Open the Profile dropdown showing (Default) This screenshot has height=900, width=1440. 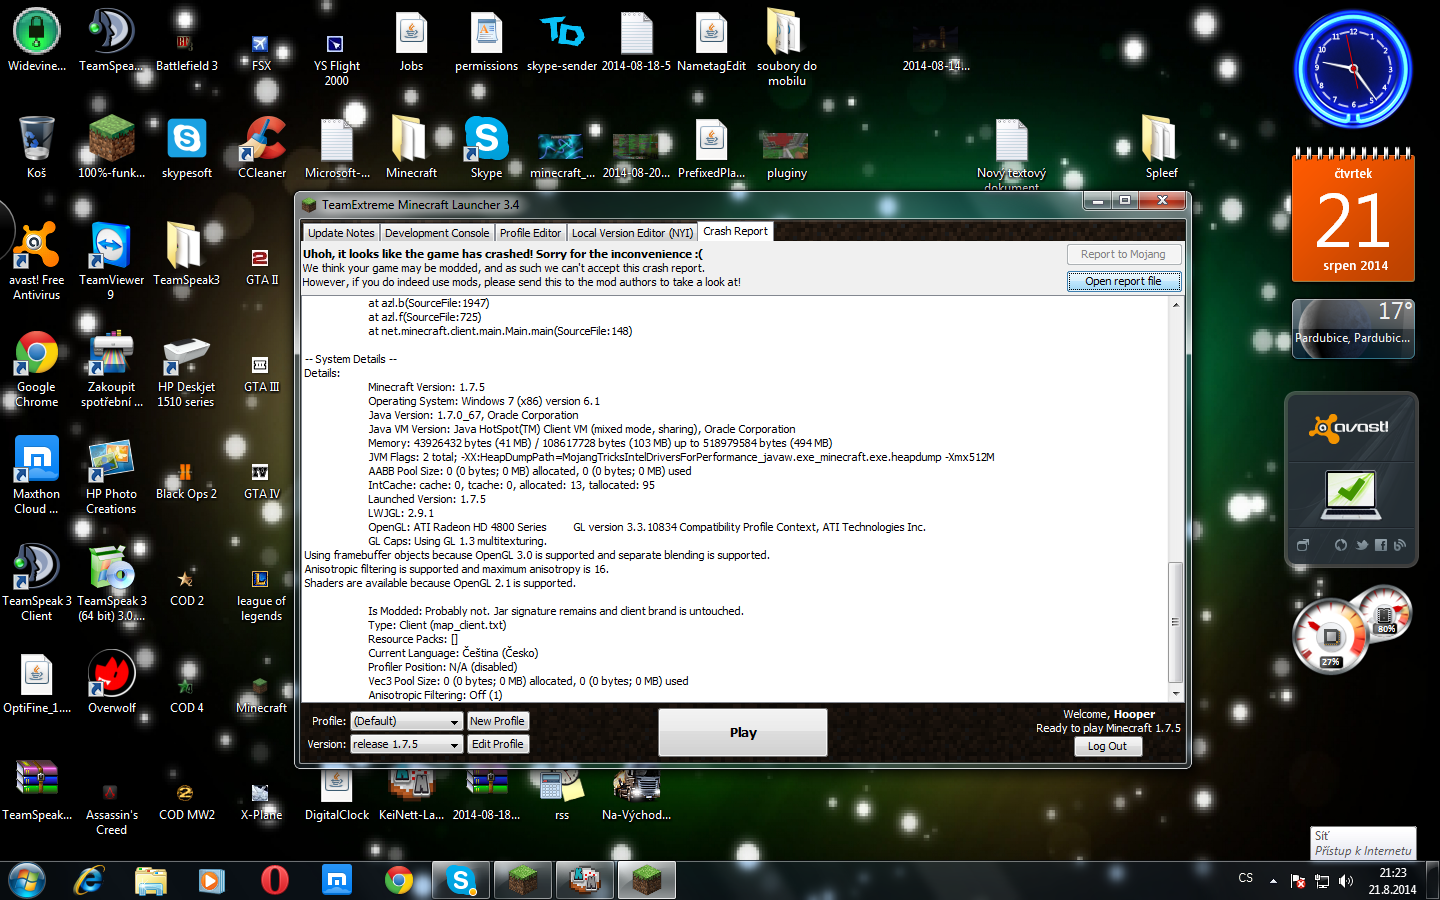pyautogui.click(x=406, y=721)
